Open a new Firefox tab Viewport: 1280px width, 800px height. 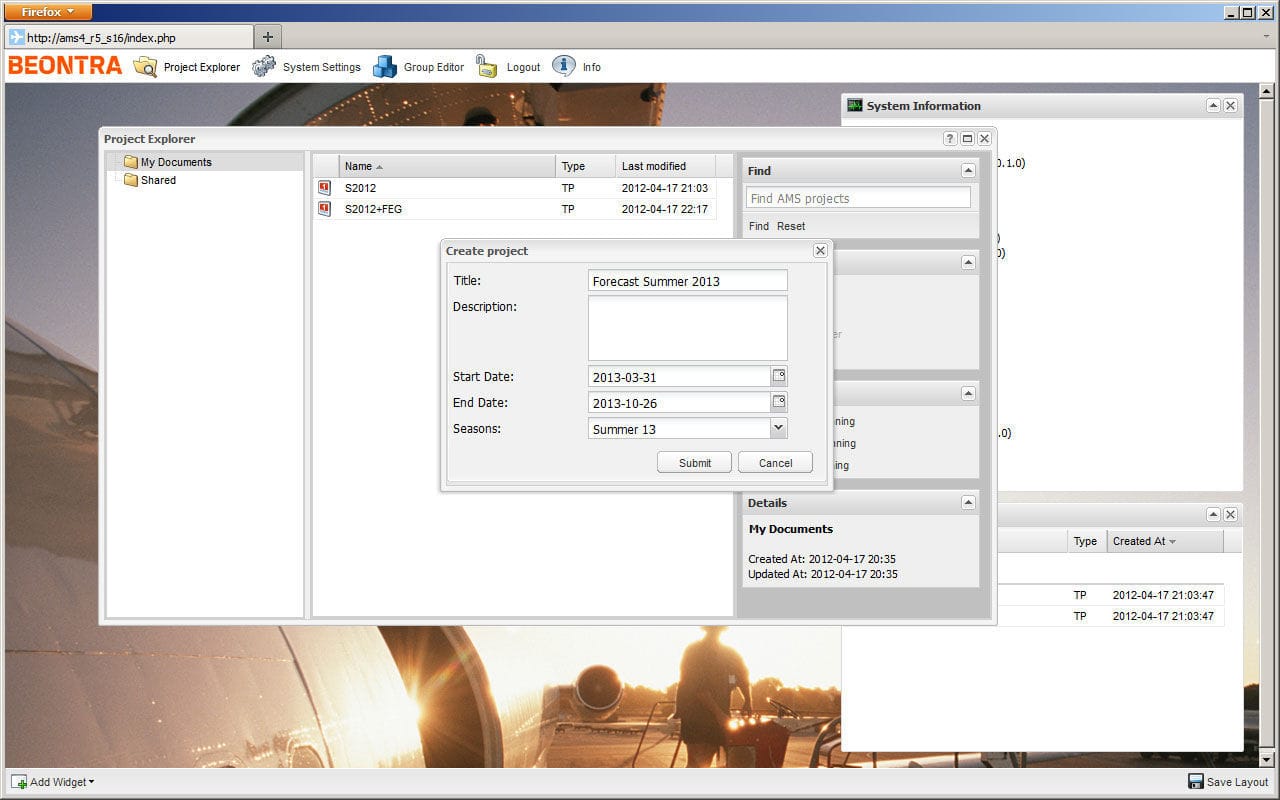click(x=267, y=37)
